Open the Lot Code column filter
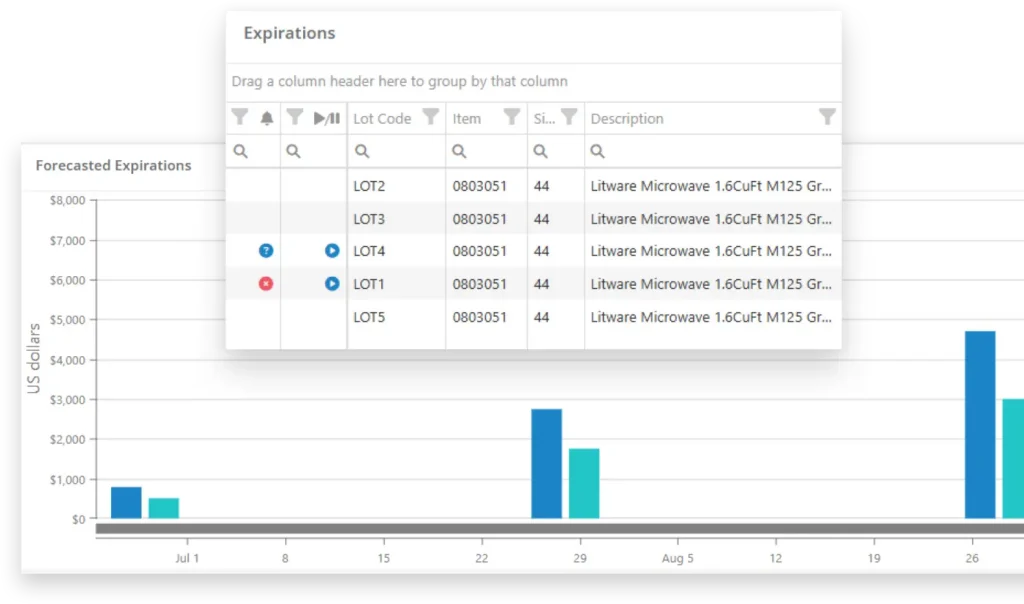The image size is (1024, 604). pos(430,118)
